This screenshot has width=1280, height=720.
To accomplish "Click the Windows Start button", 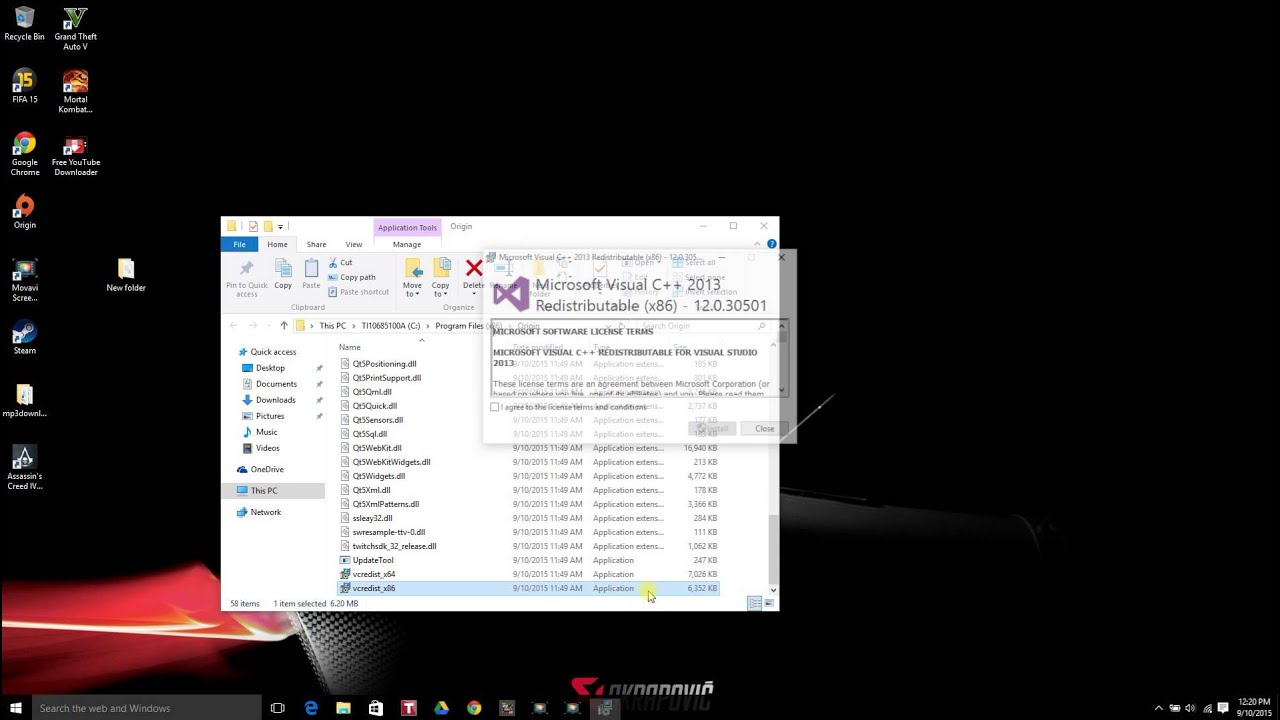I will (16, 708).
